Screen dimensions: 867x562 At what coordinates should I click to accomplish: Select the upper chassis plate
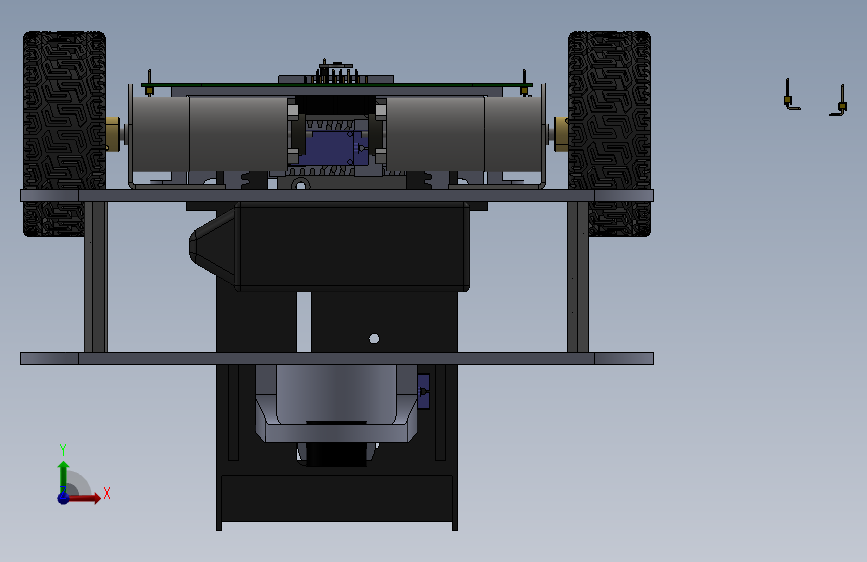tap(337, 195)
